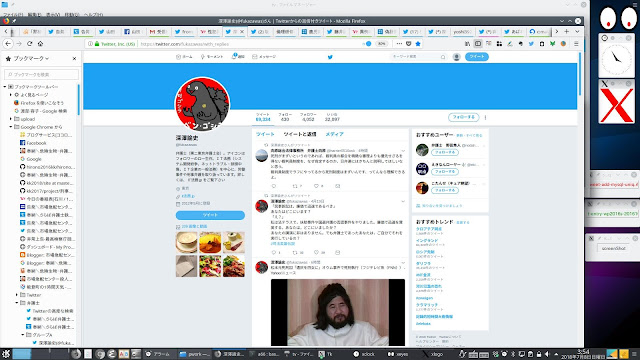
Task: Open the three-dot more menu beside Follow button
Action: coord(485,118)
